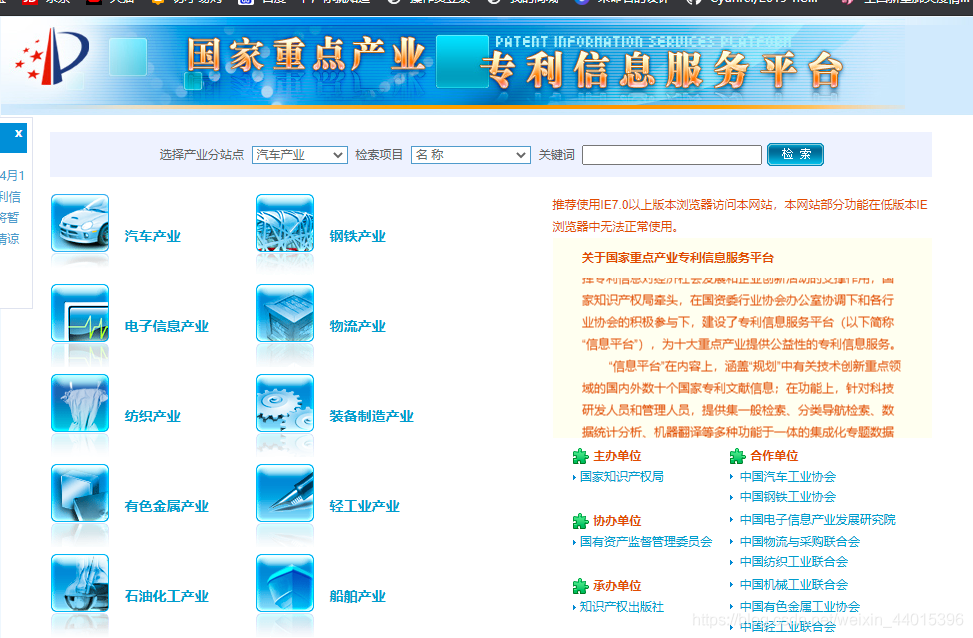Open the 电子信息产业 monitor icon
This screenshot has height=638, width=973.
[80, 313]
